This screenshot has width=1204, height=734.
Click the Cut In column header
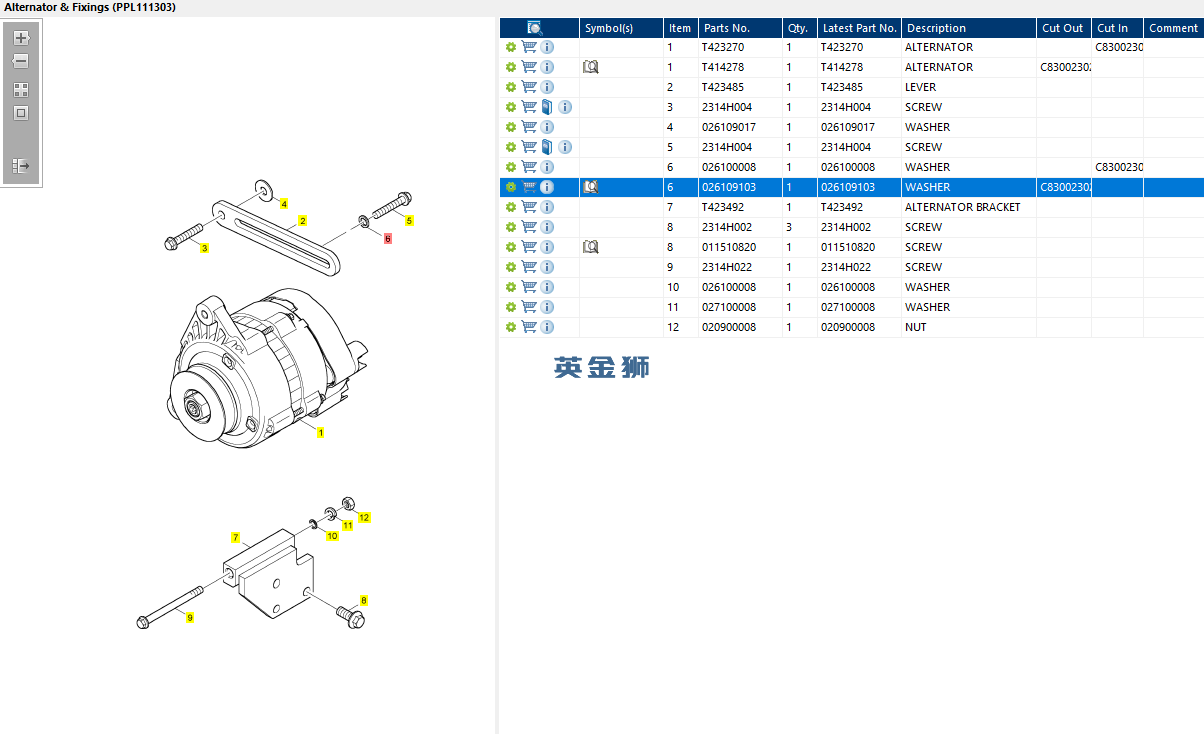click(1112, 28)
